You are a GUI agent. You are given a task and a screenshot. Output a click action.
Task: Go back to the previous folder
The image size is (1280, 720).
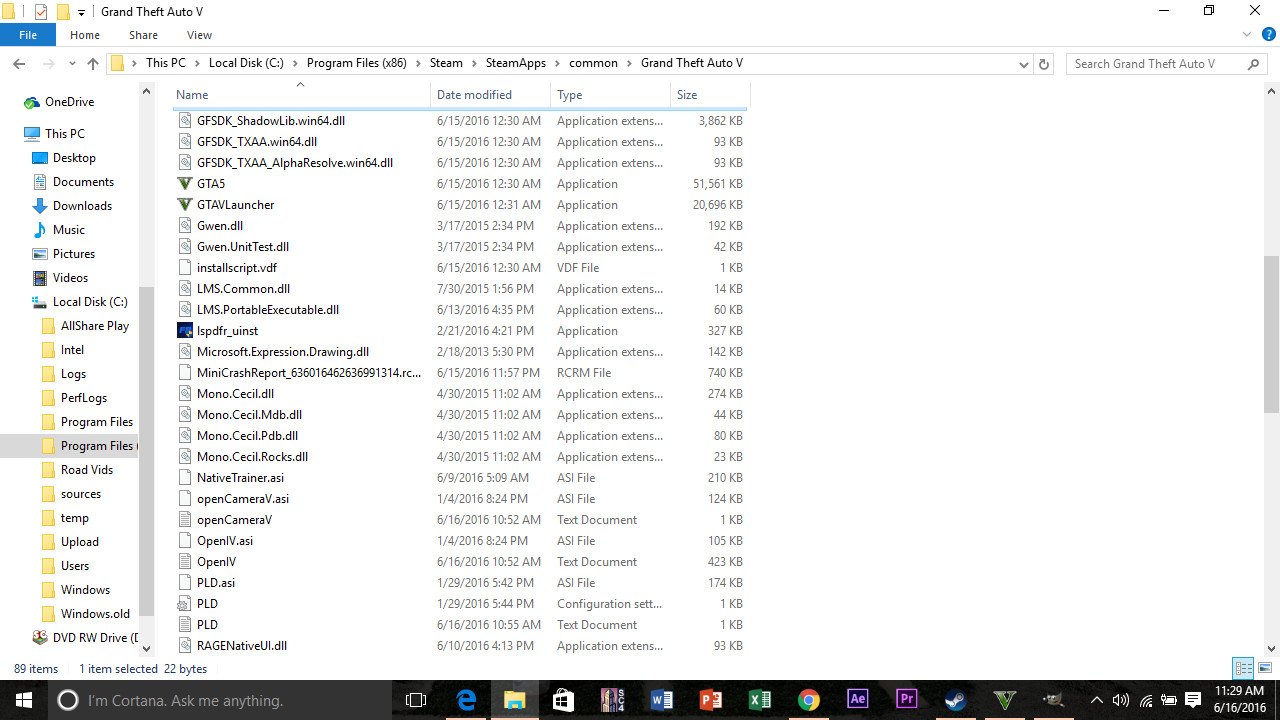click(x=19, y=63)
